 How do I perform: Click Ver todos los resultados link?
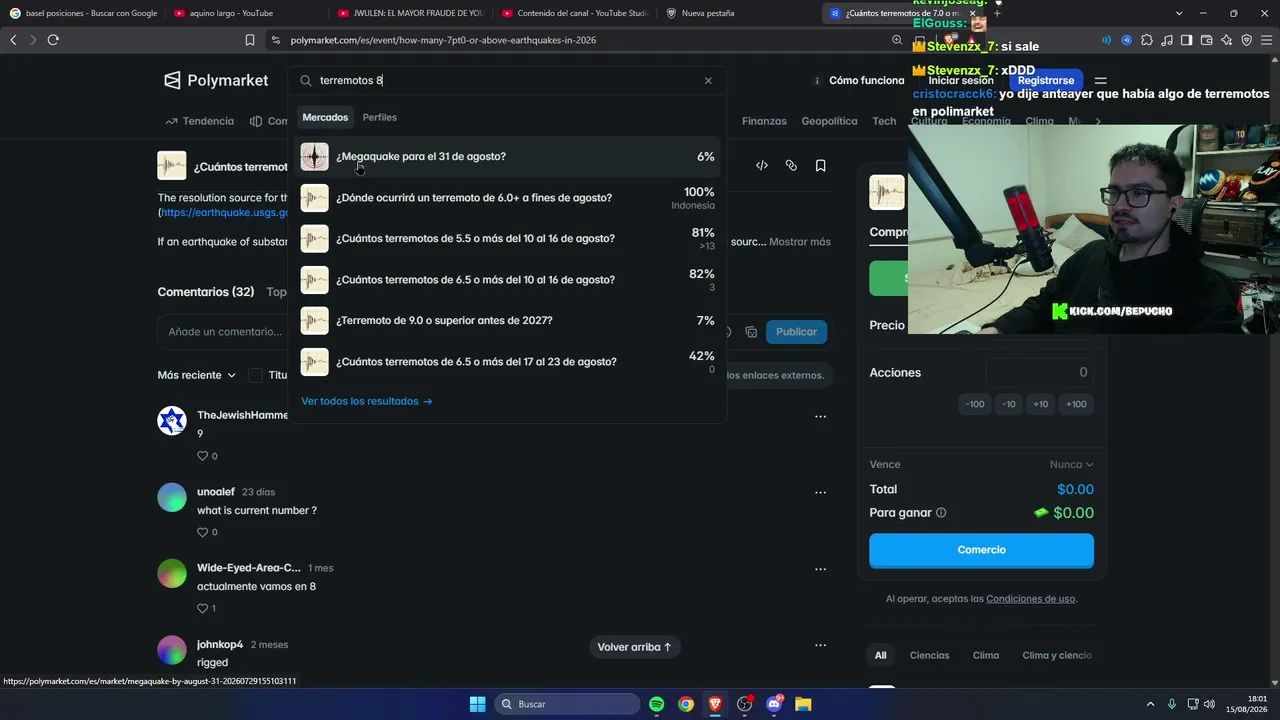367,401
